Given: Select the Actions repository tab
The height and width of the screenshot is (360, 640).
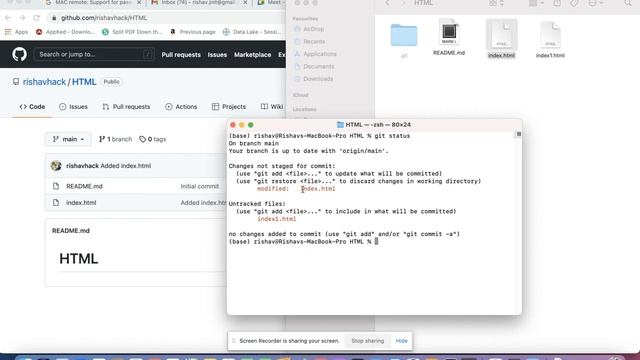Looking at the screenshot, I should coord(181,107).
